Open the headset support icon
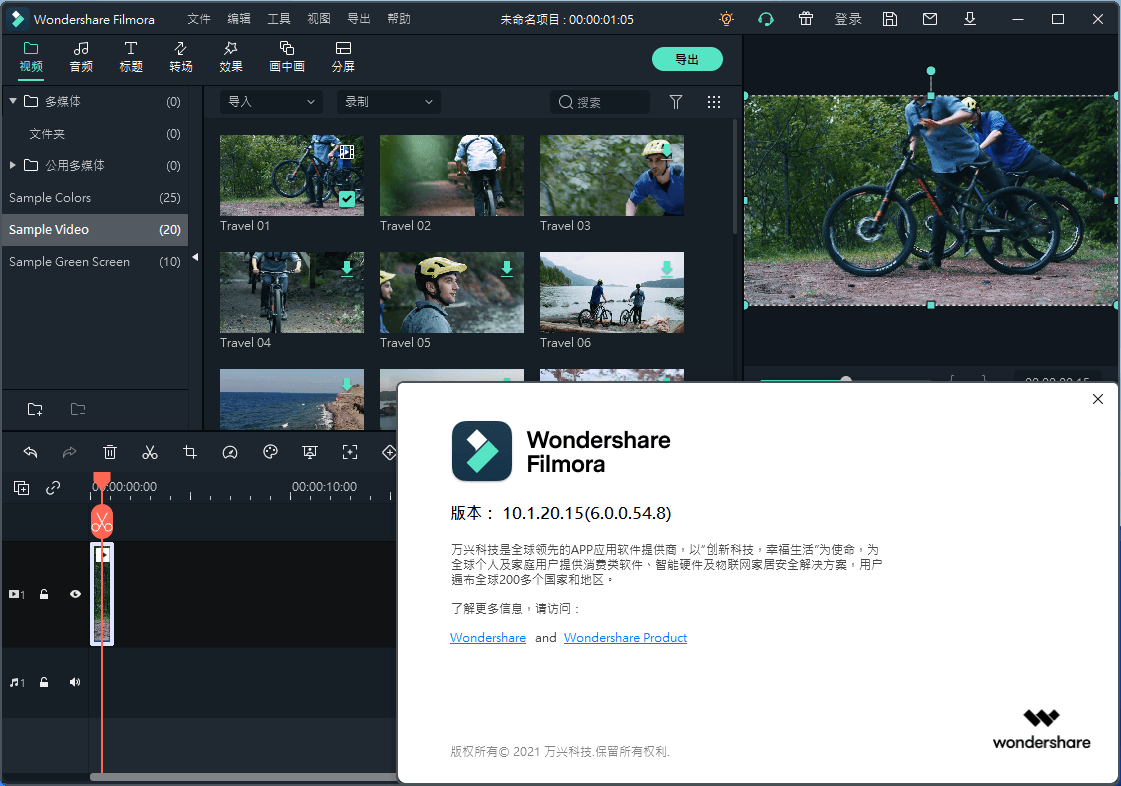 [766, 19]
